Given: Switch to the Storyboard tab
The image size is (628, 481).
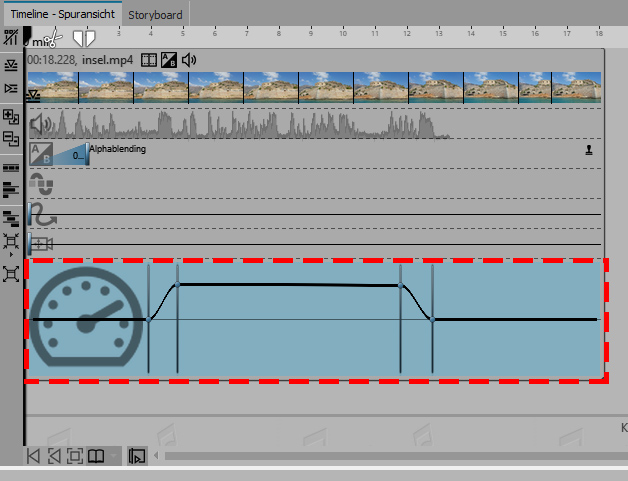Looking at the screenshot, I should [x=155, y=15].
